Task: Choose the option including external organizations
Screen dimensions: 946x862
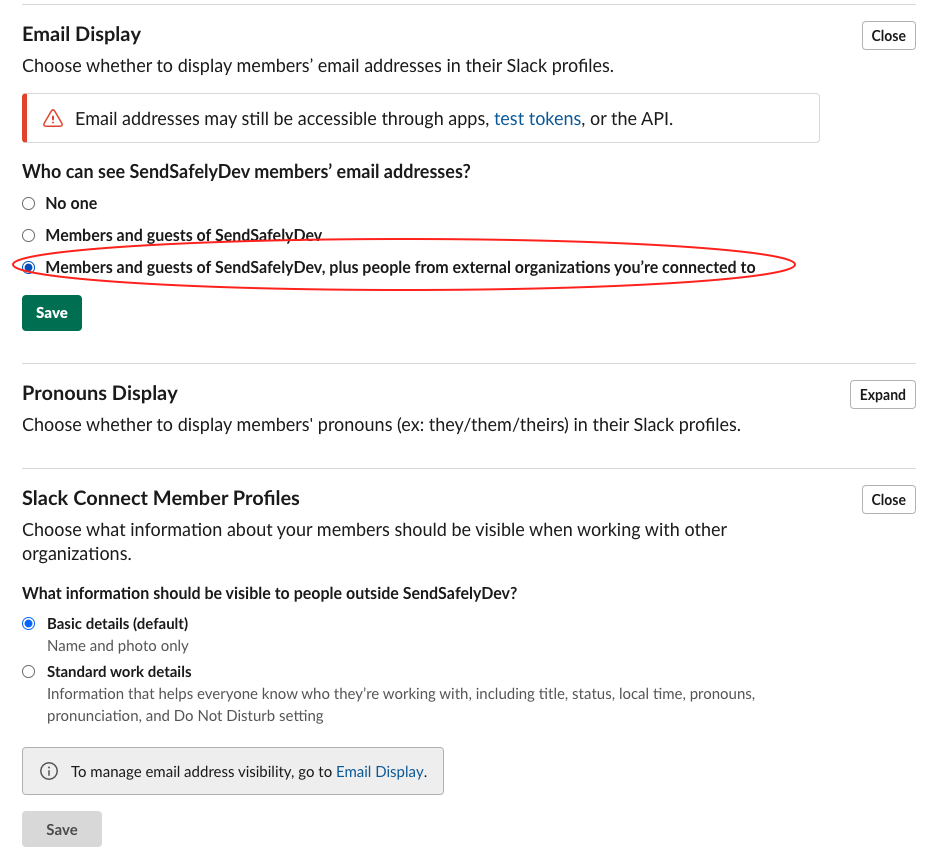Action: tap(29, 268)
